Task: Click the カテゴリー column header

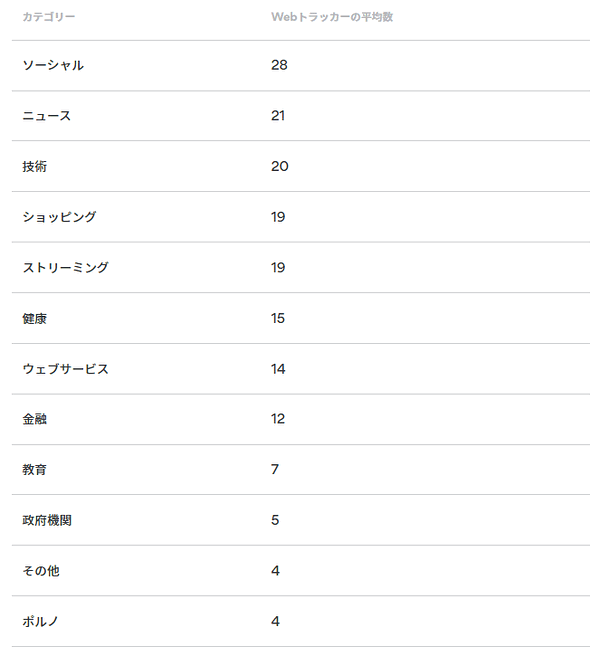Action: [49, 17]
